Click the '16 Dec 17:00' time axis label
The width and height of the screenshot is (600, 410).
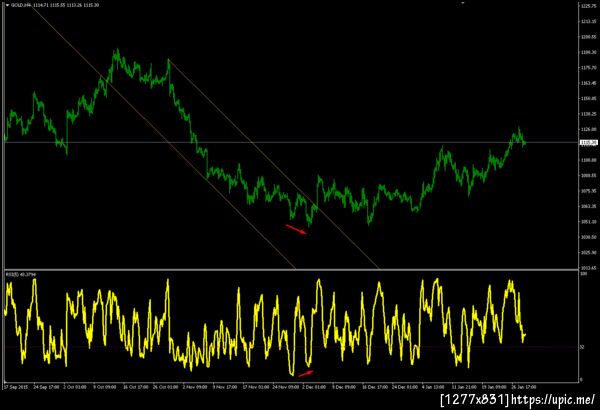tap(375, 387)
